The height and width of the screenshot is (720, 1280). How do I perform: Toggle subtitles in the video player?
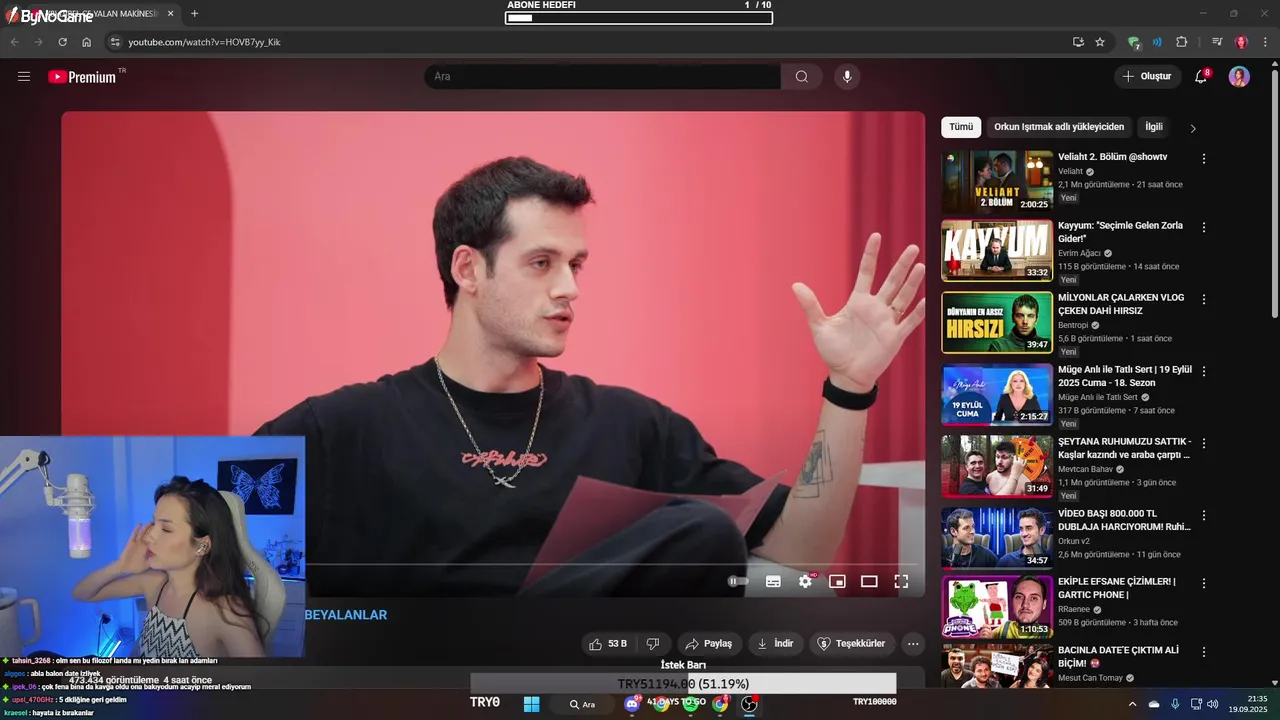[773, 581]
